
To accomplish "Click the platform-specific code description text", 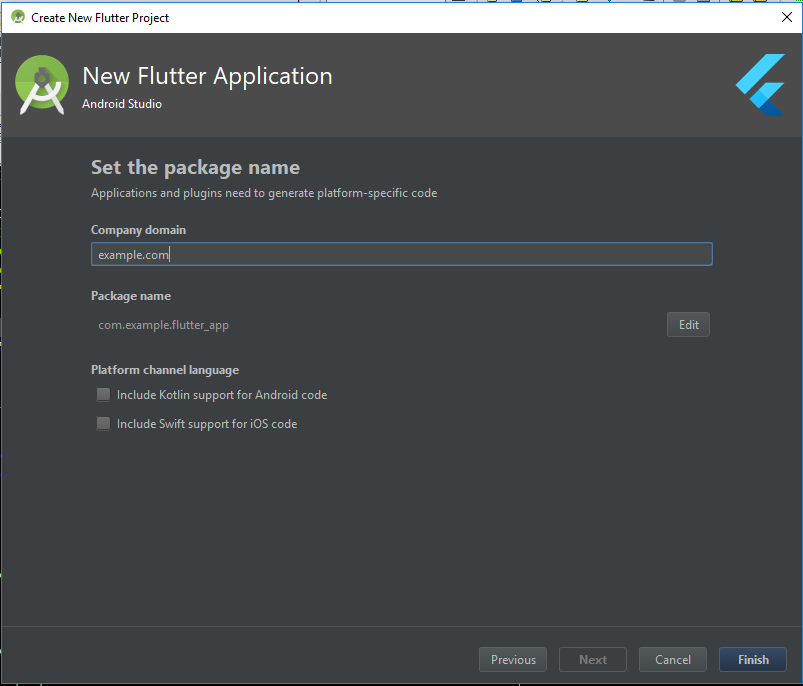I will [x=264, y=193].
